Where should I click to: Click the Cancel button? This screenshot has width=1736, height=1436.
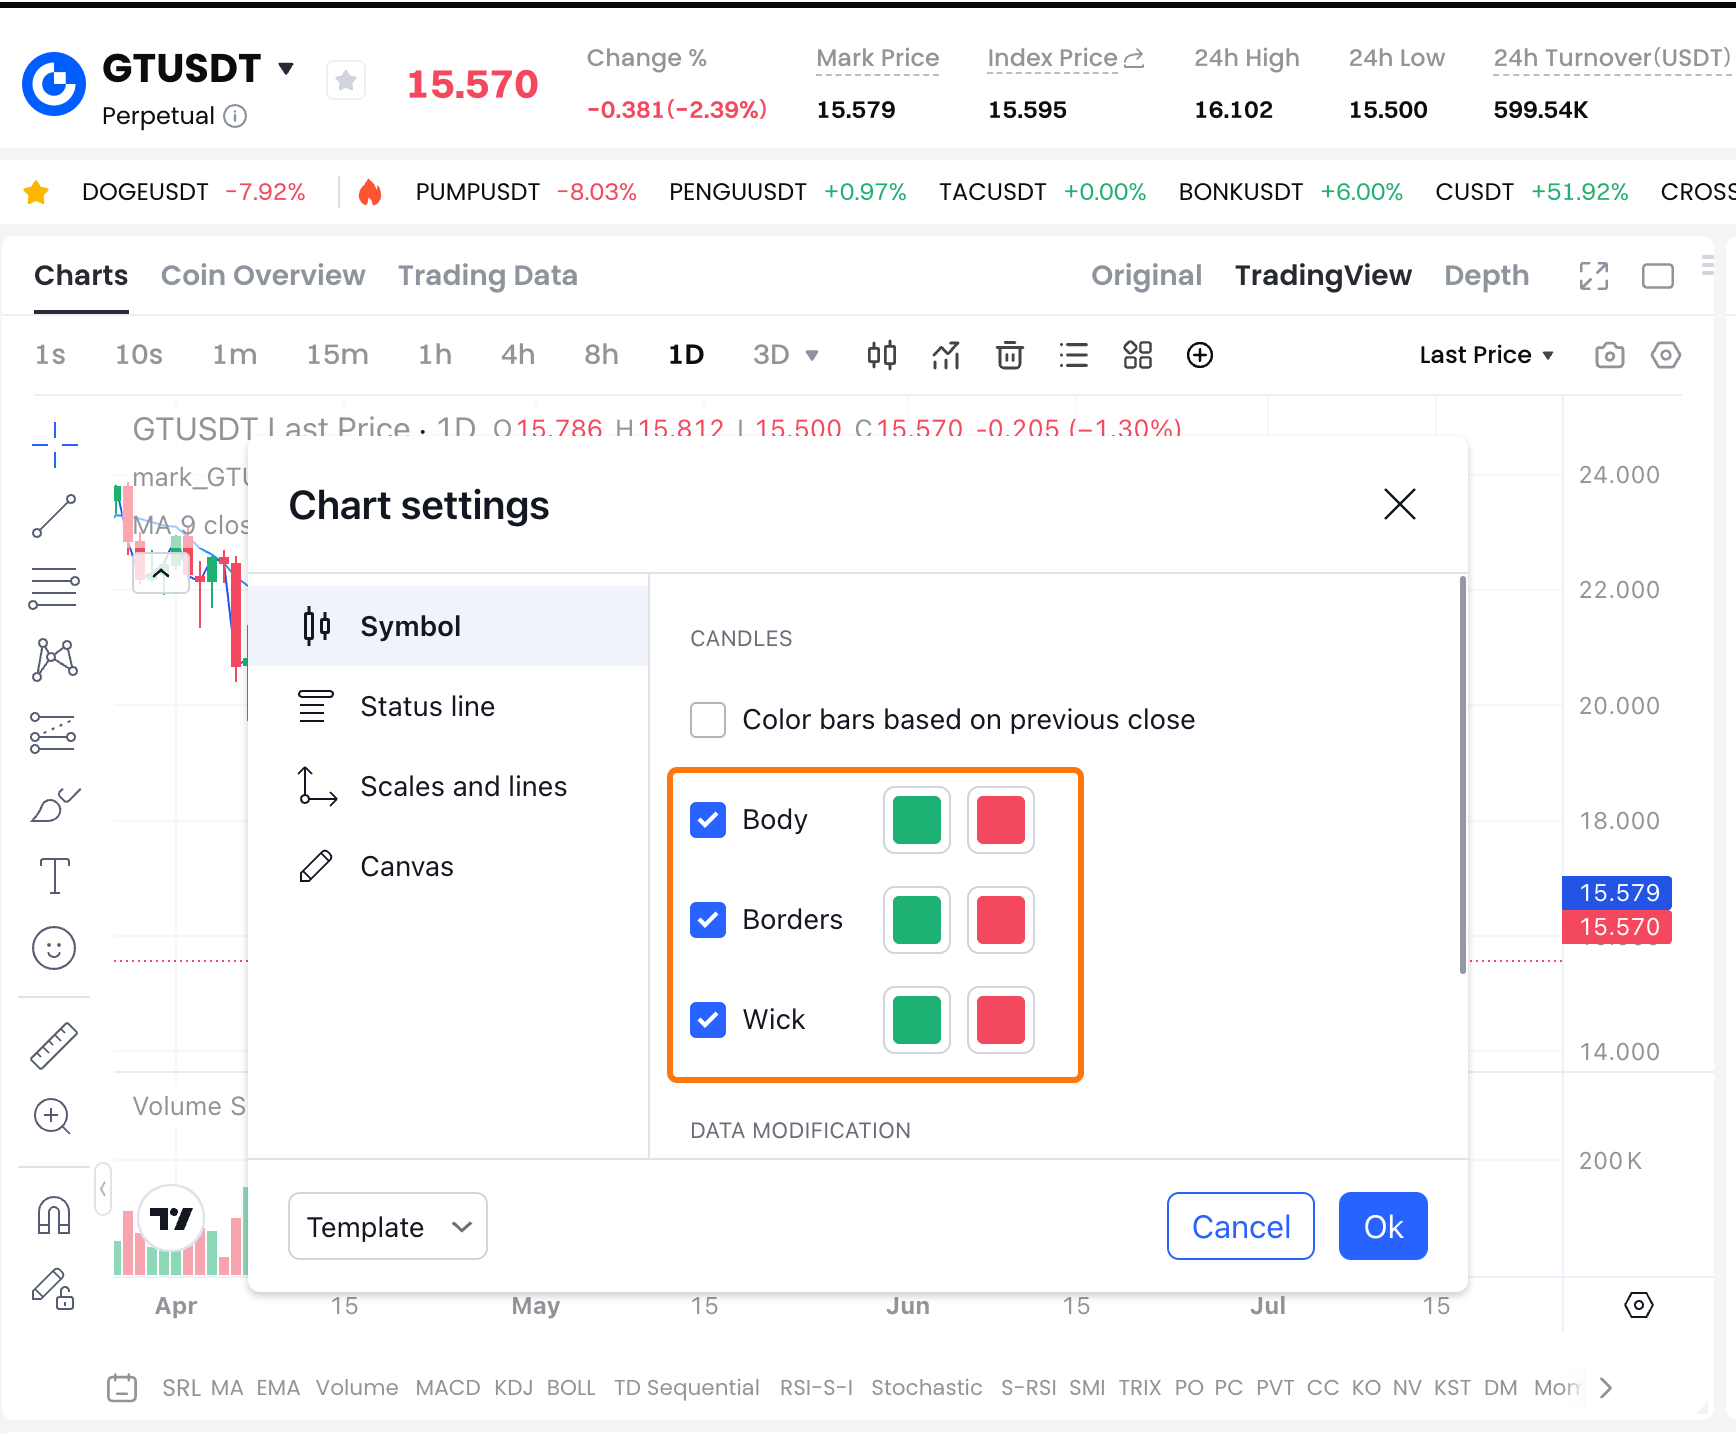tap(1240, 1226)
